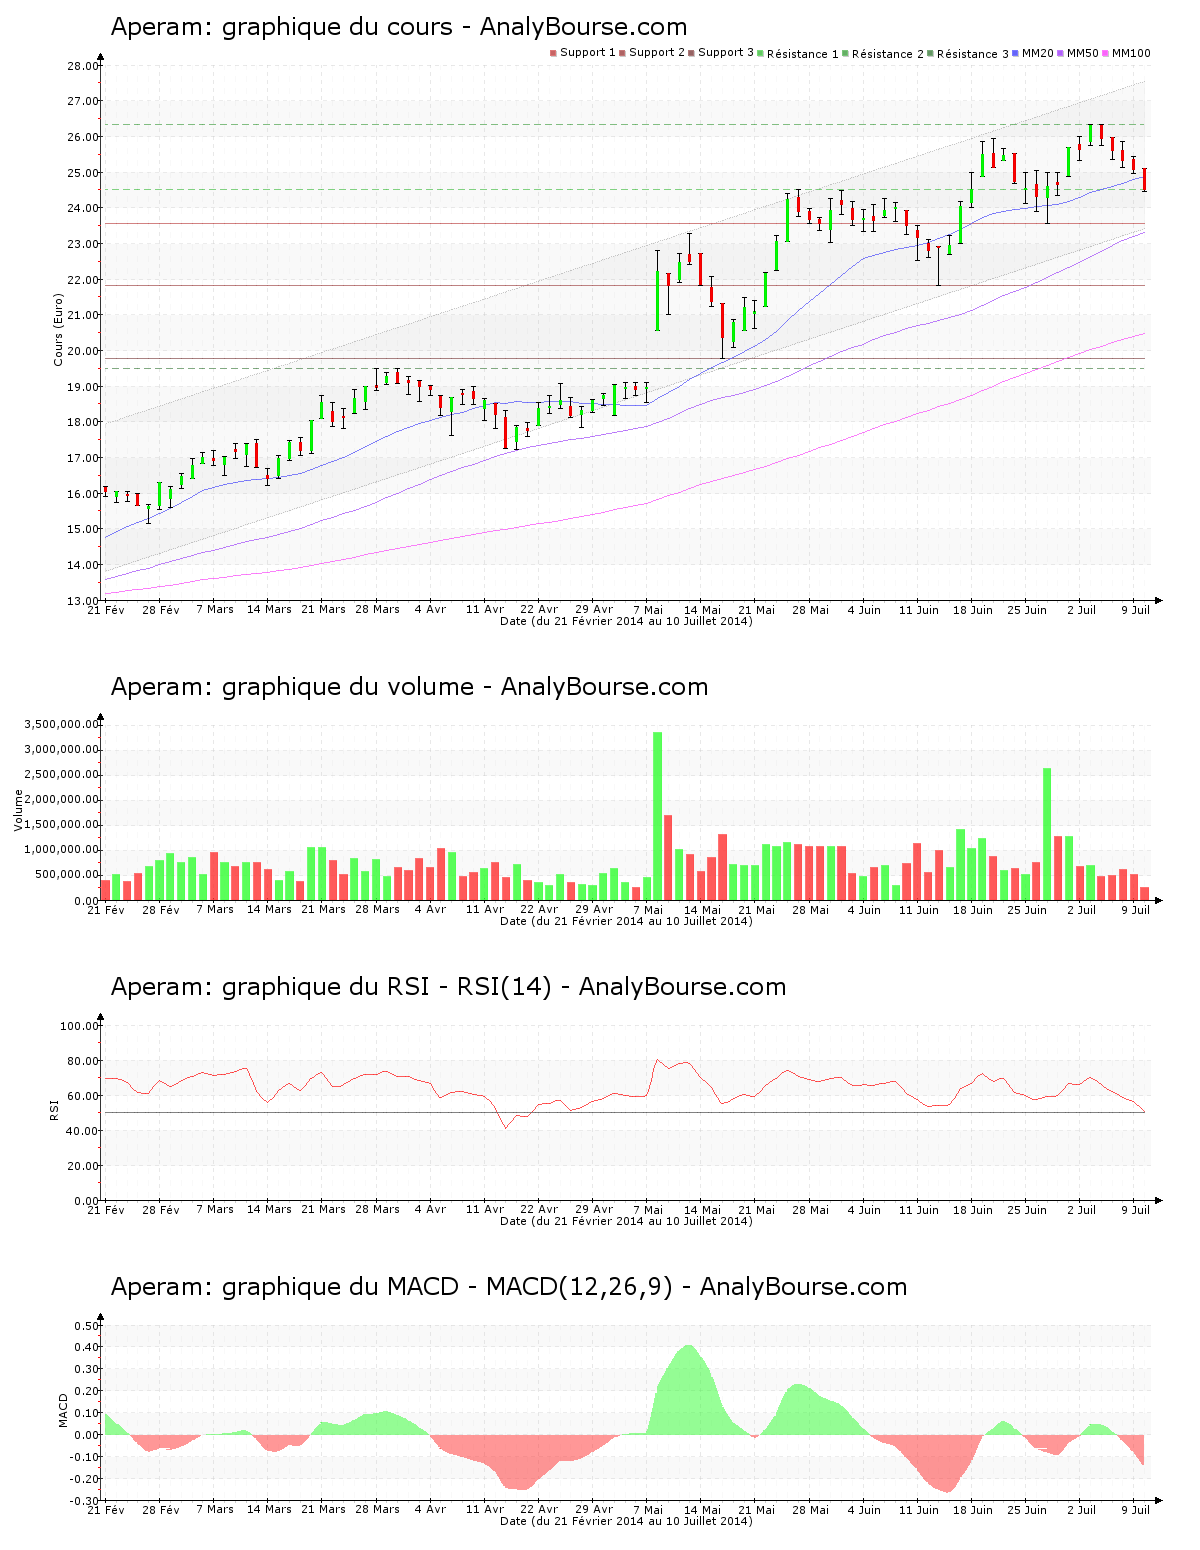Click the 500,000.00 volume axis value
Screen dimensions: 1200x1550
pyautogui.click(x=66, y=875)
